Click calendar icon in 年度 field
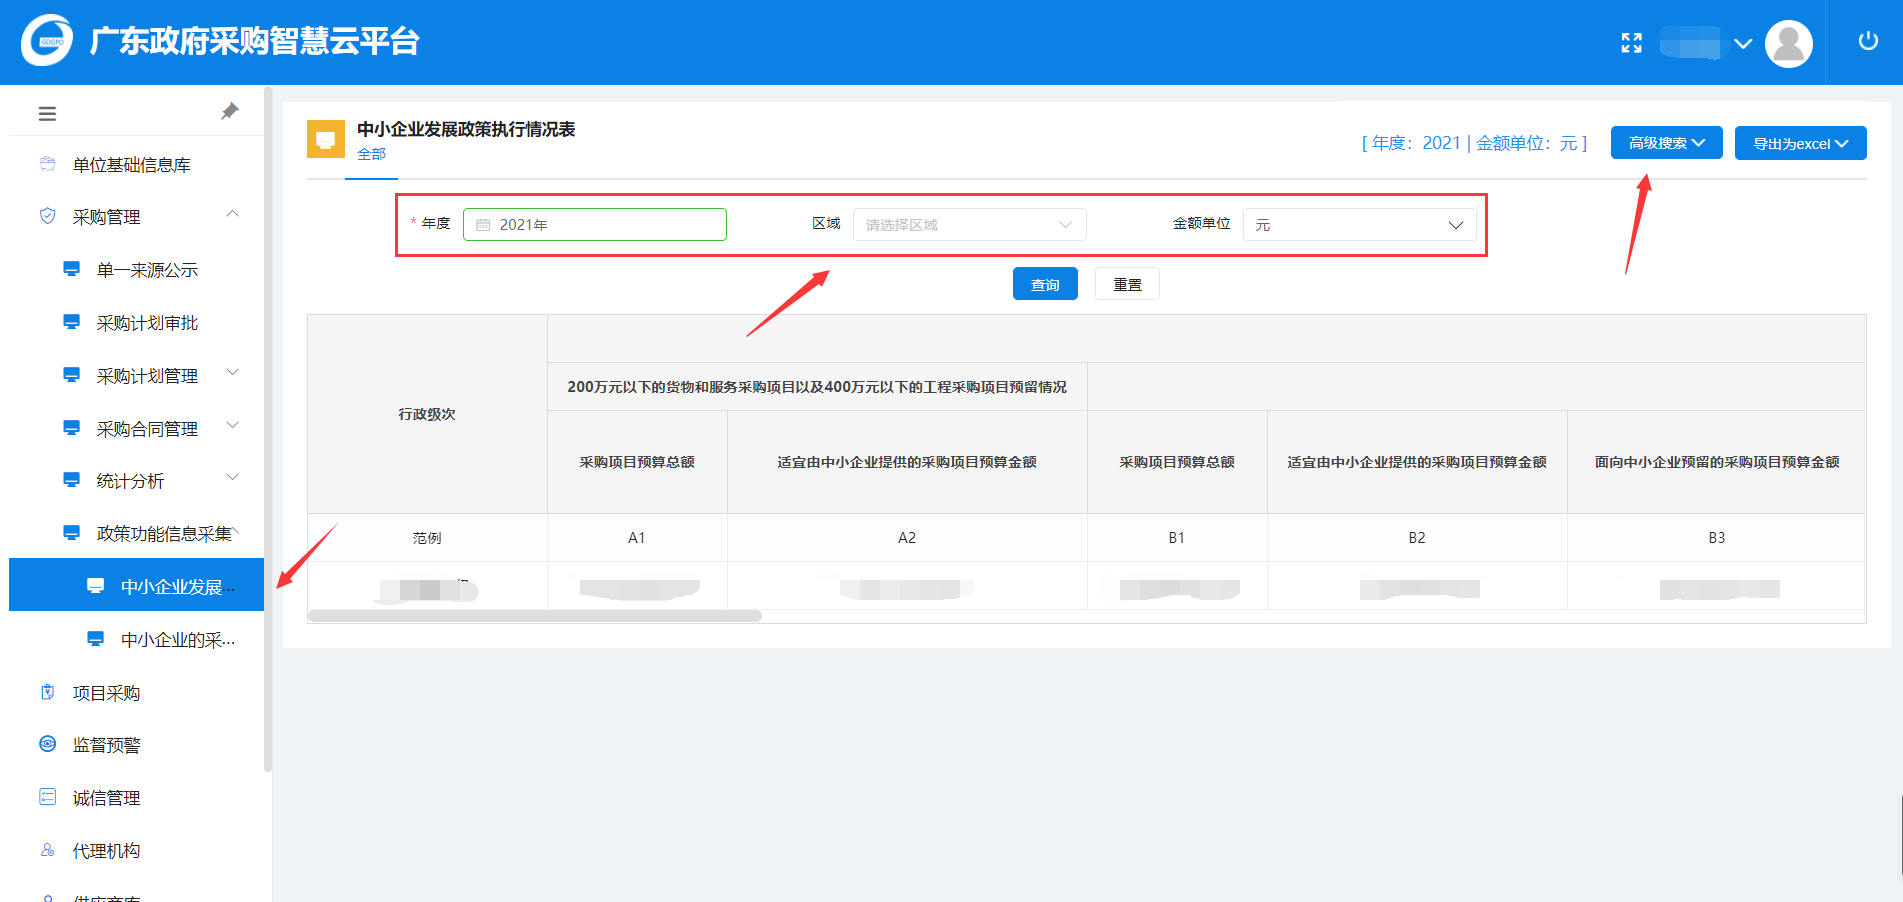 click(x=483, y=225)
